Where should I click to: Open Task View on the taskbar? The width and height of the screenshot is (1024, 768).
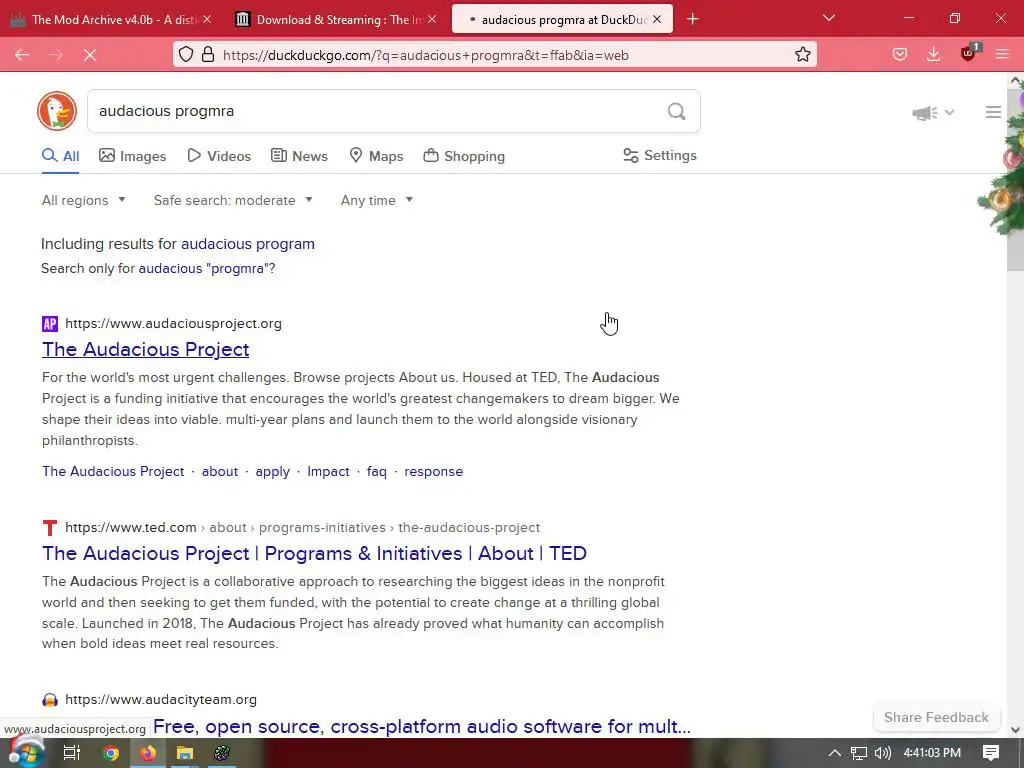coord(72,753)
